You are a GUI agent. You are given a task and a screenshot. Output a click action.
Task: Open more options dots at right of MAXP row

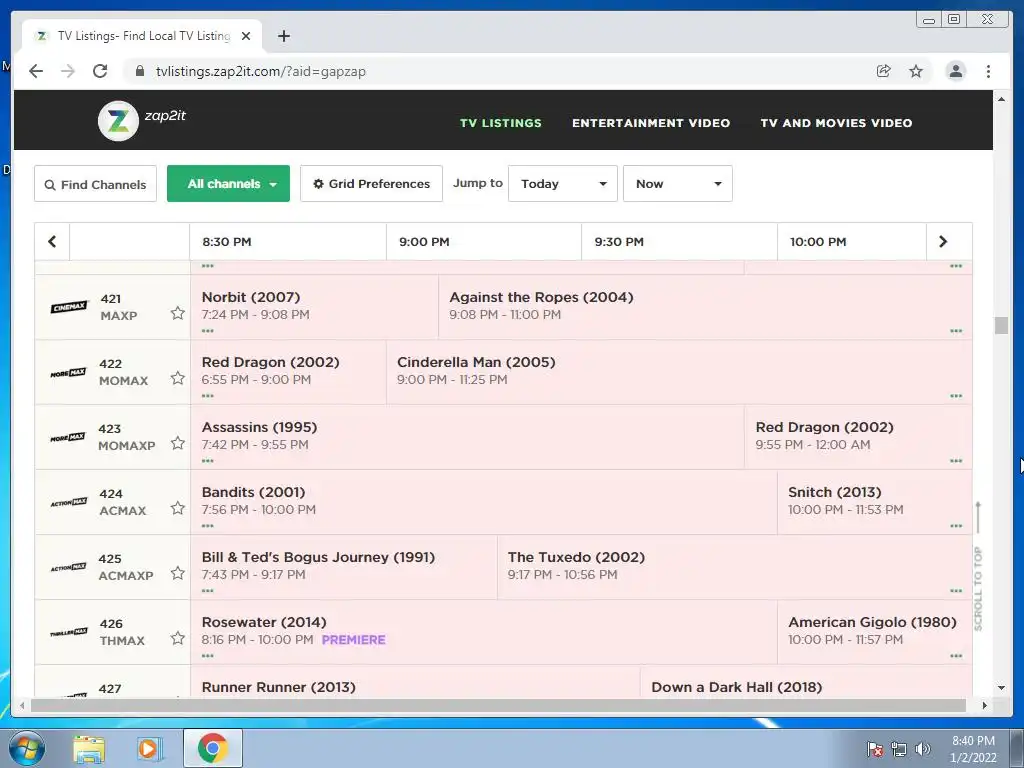coord(956,331)
